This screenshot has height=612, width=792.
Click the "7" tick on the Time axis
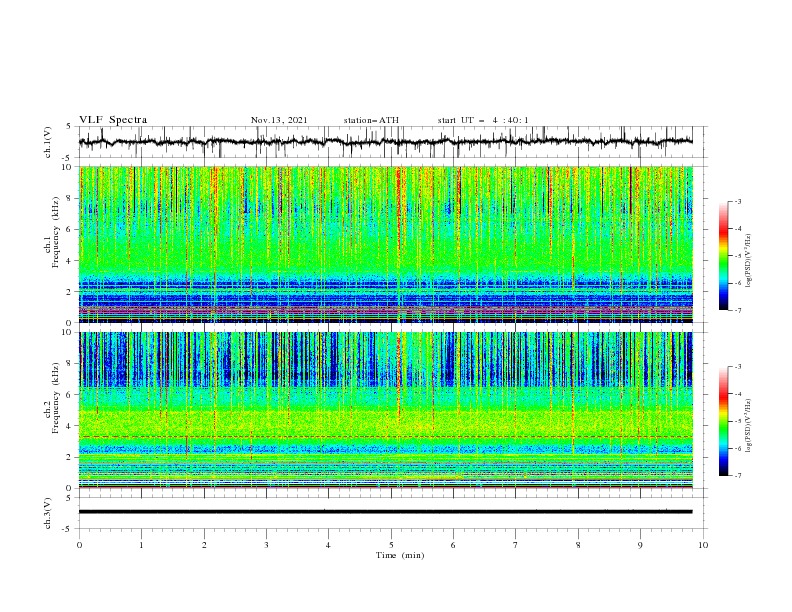click(516, 545)
